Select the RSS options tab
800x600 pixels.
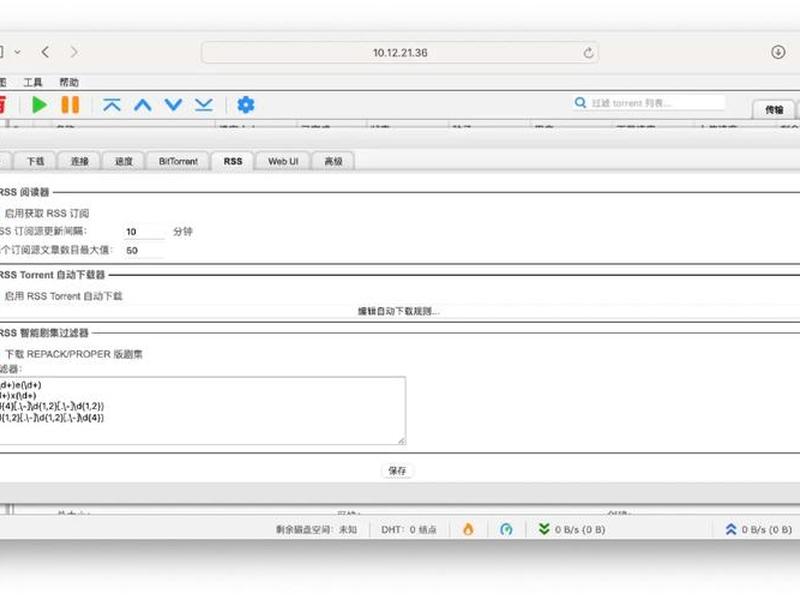click(233, 161)
